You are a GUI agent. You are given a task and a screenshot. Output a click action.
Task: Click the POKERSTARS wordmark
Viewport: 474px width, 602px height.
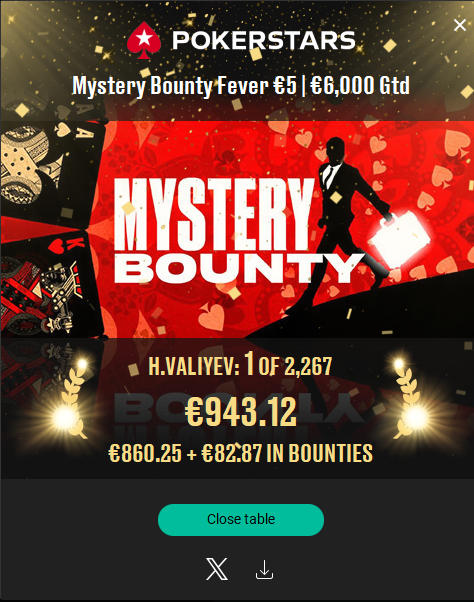(264, 40)
